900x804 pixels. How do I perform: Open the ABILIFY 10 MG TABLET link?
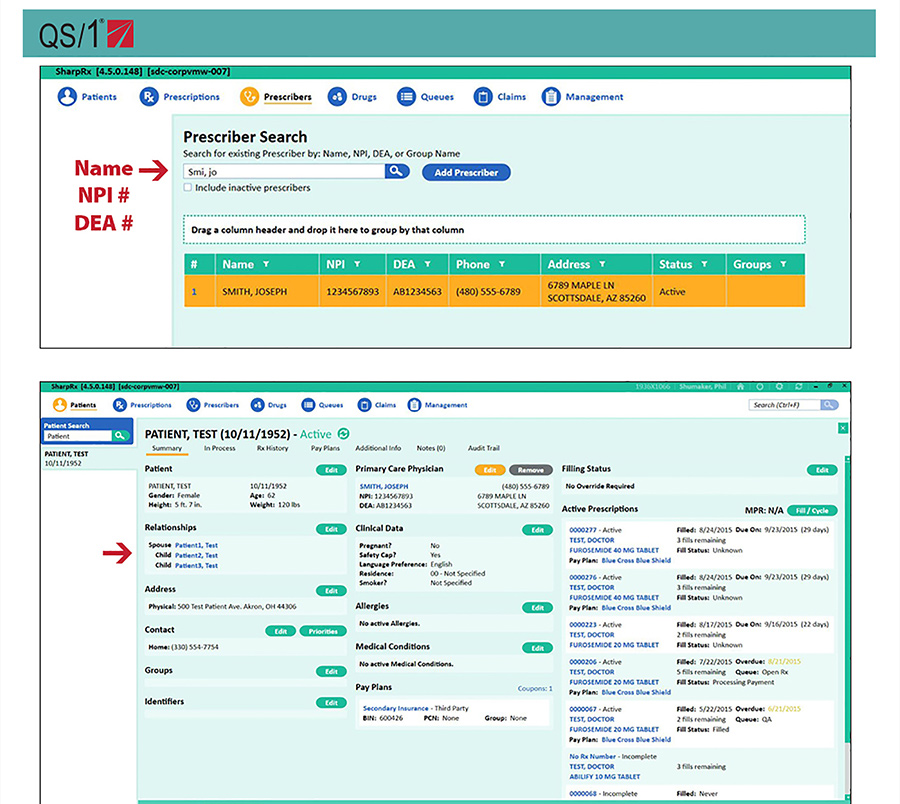(x=604, y=776)
